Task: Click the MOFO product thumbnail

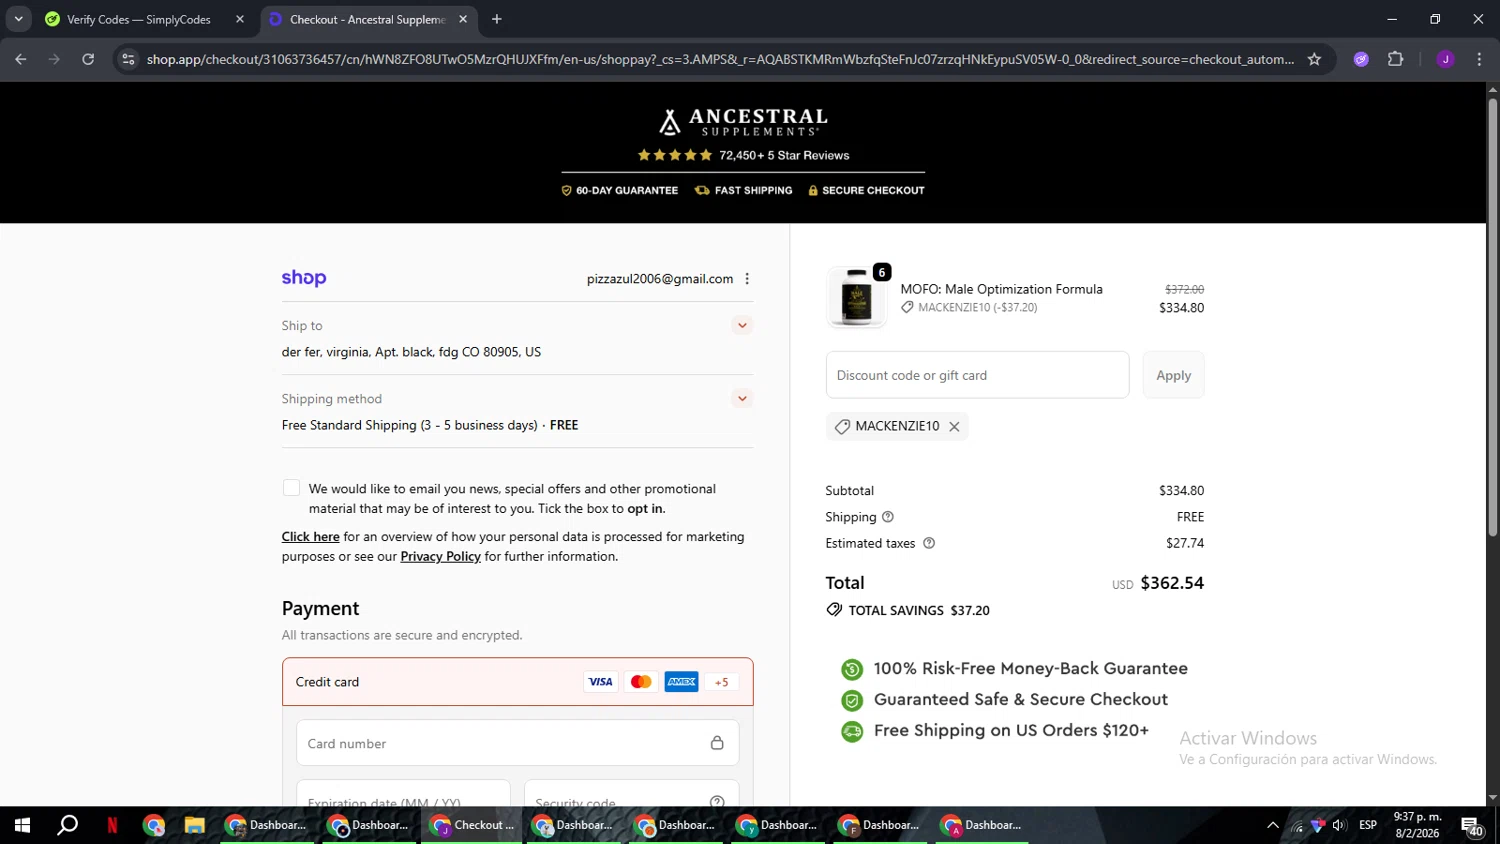Action: [x=856, y=297]
